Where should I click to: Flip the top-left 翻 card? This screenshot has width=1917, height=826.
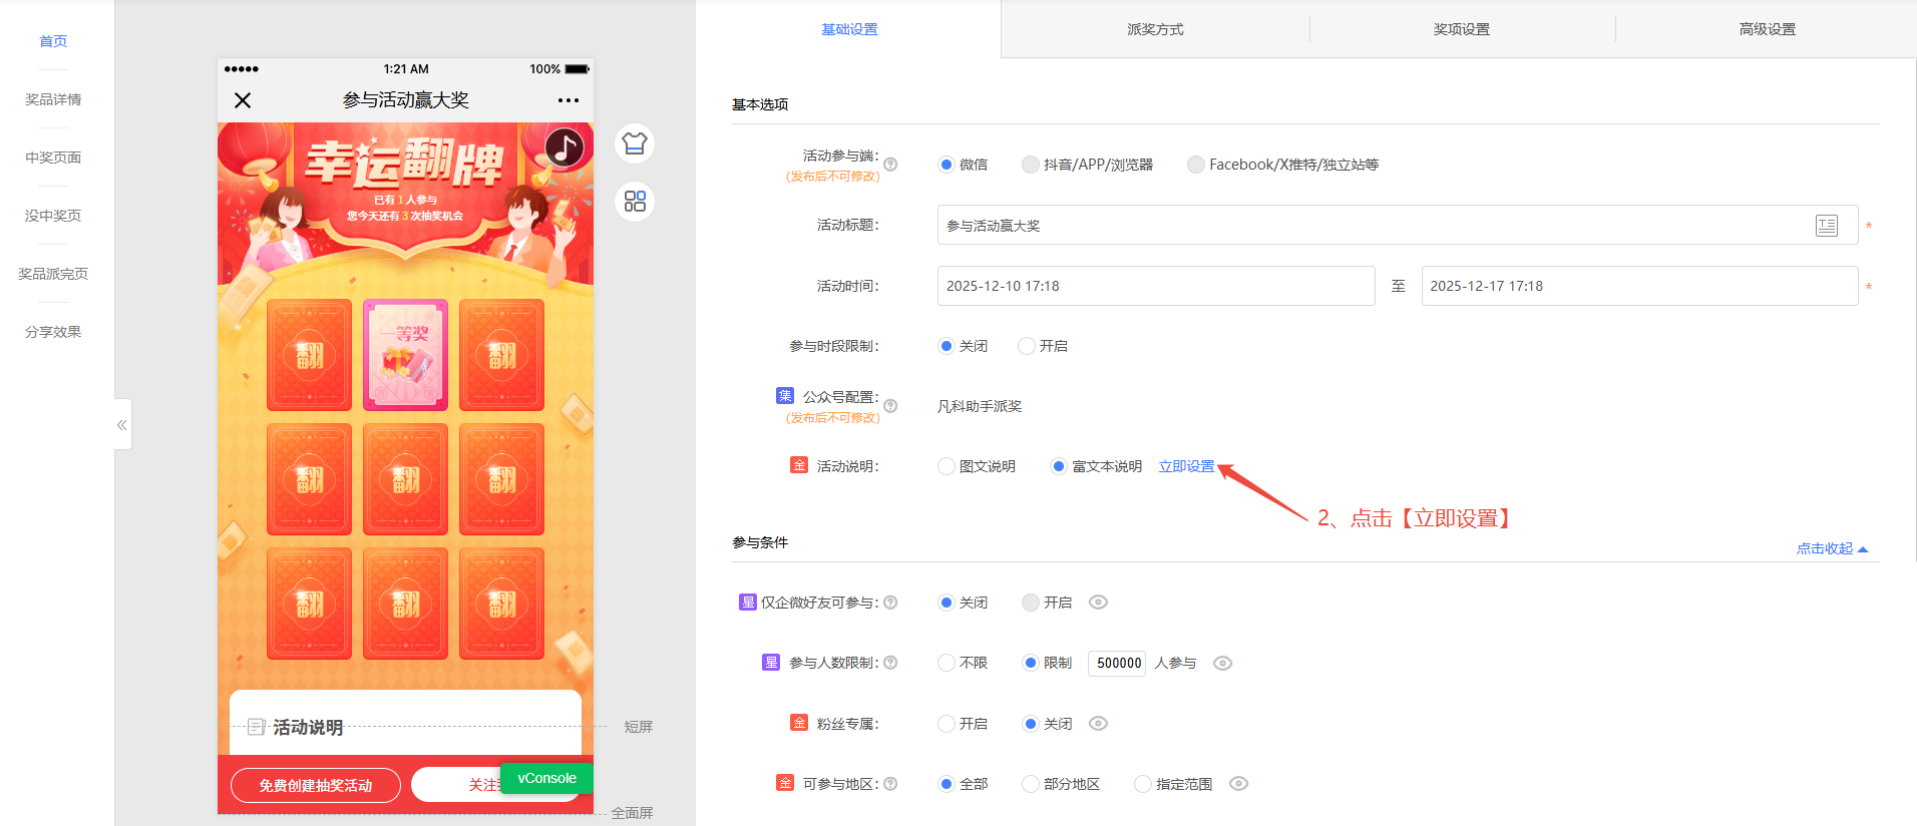tap(309, 355)
